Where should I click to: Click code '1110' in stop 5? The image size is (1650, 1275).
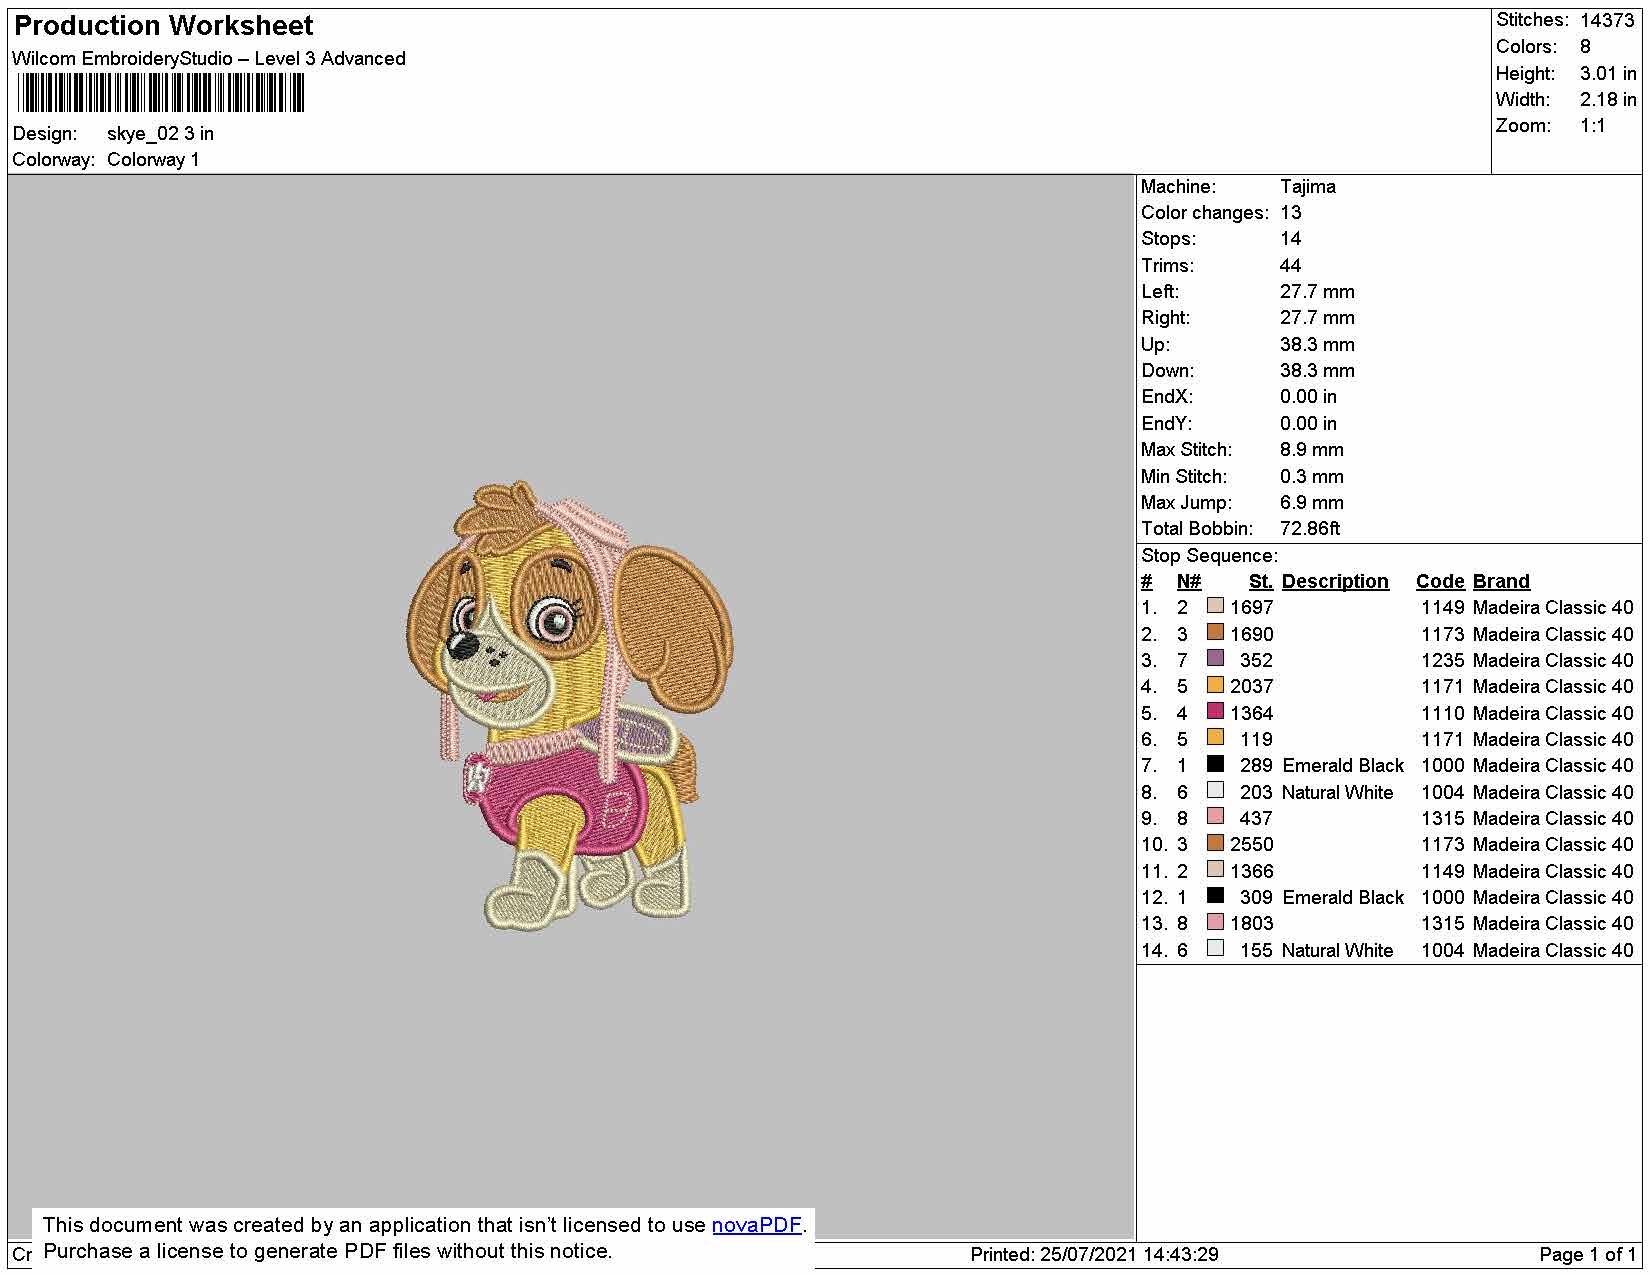(x=1443, y=714)
